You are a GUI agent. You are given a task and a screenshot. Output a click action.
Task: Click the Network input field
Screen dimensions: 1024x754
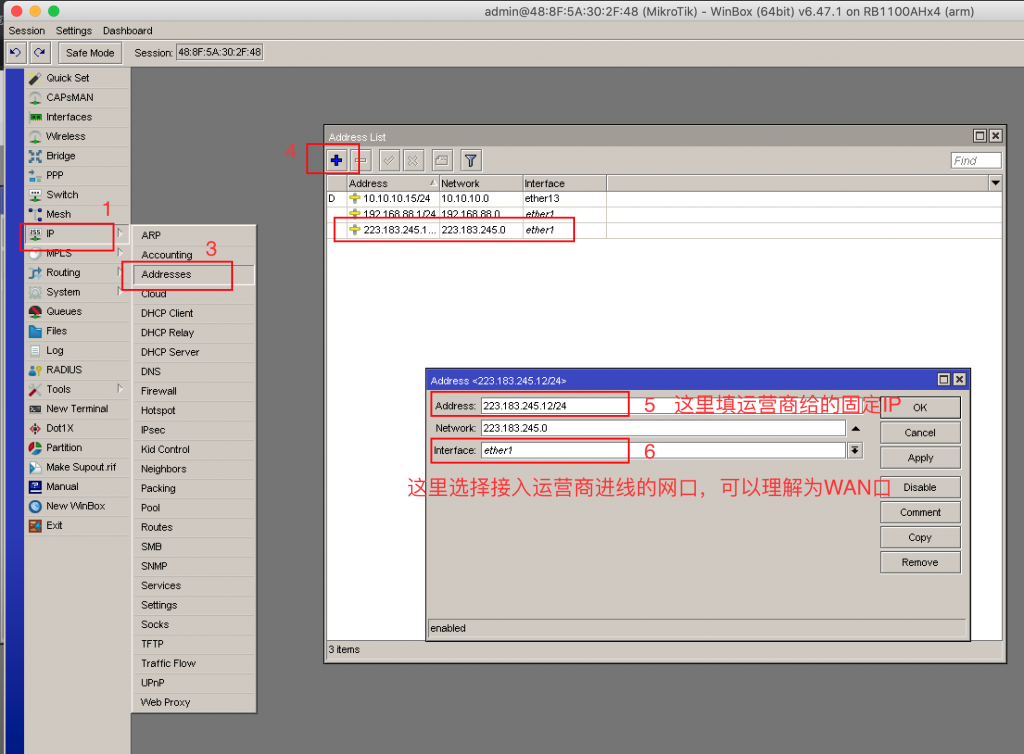[x=663, y=428]
